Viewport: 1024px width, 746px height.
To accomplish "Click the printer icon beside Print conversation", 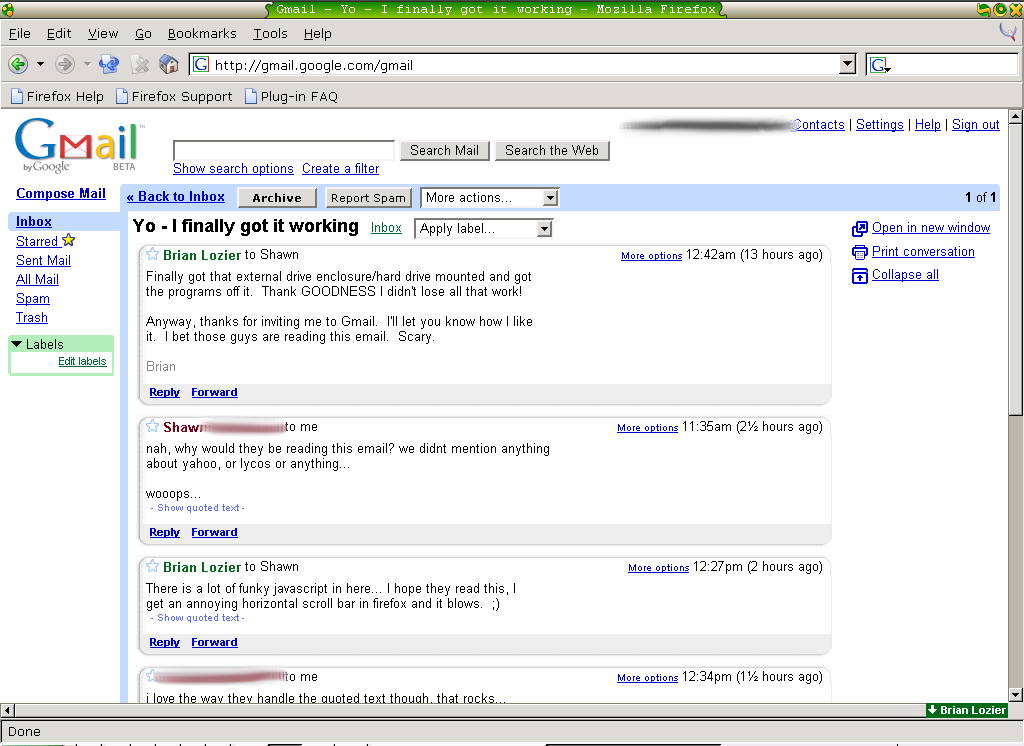I will [859, 252].
